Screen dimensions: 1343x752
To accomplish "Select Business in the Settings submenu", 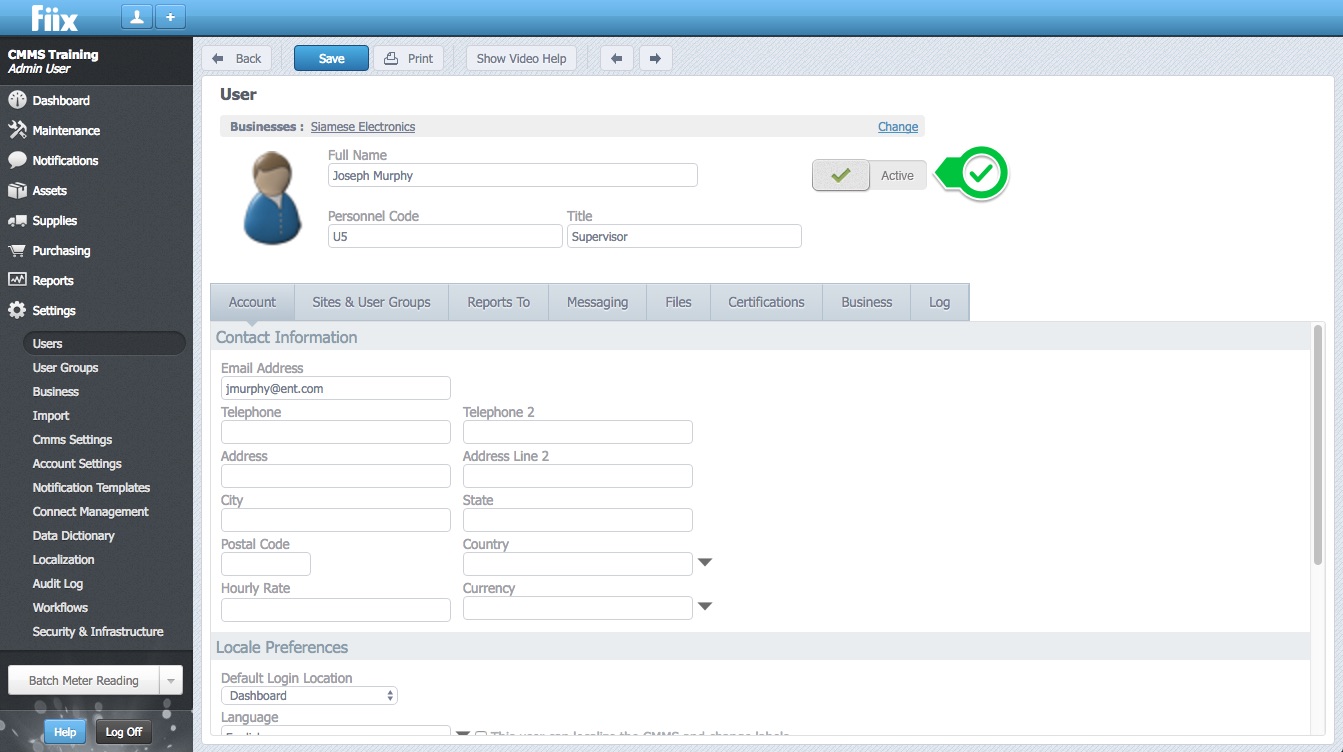I will (55, 391).
